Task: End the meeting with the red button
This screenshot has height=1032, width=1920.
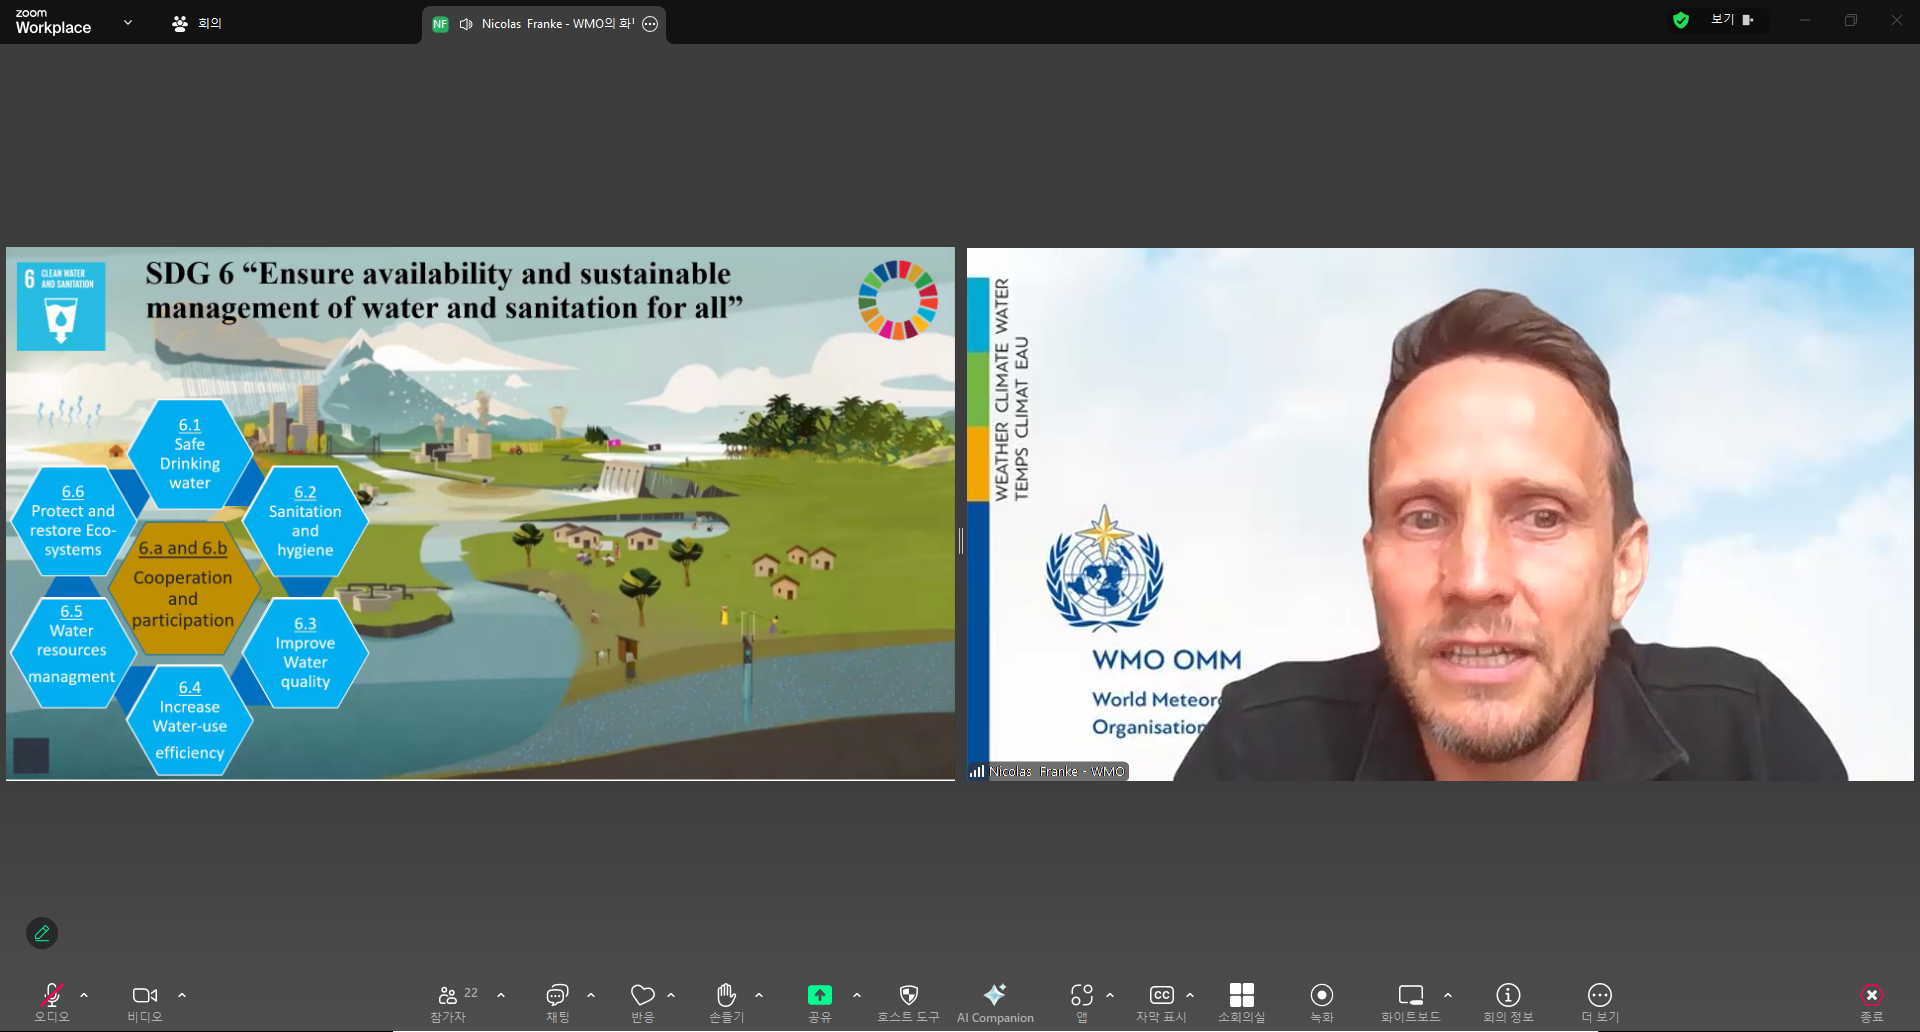Action: [1871, 995]
